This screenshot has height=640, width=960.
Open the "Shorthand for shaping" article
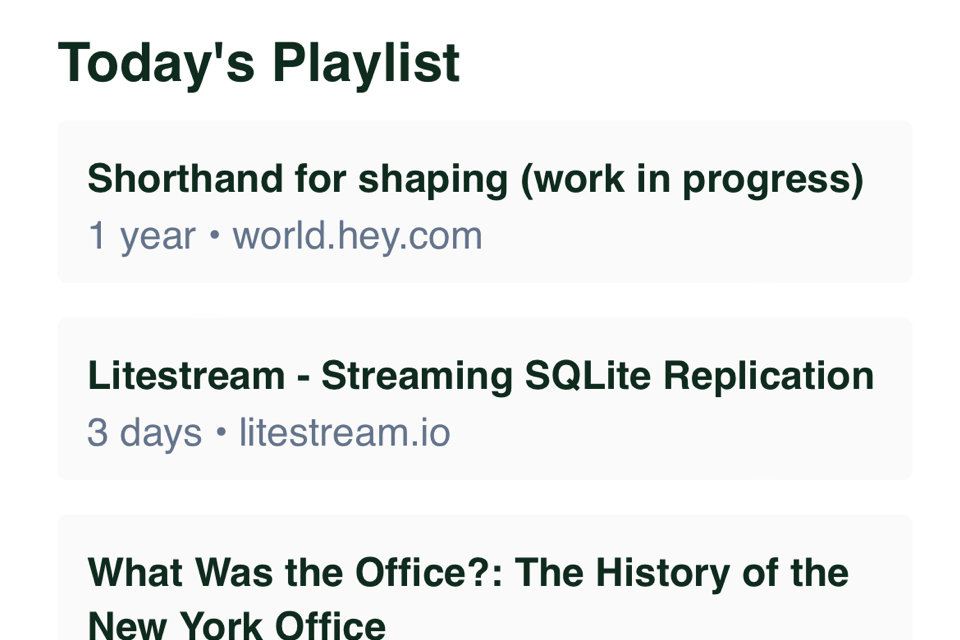click(475, 179)
